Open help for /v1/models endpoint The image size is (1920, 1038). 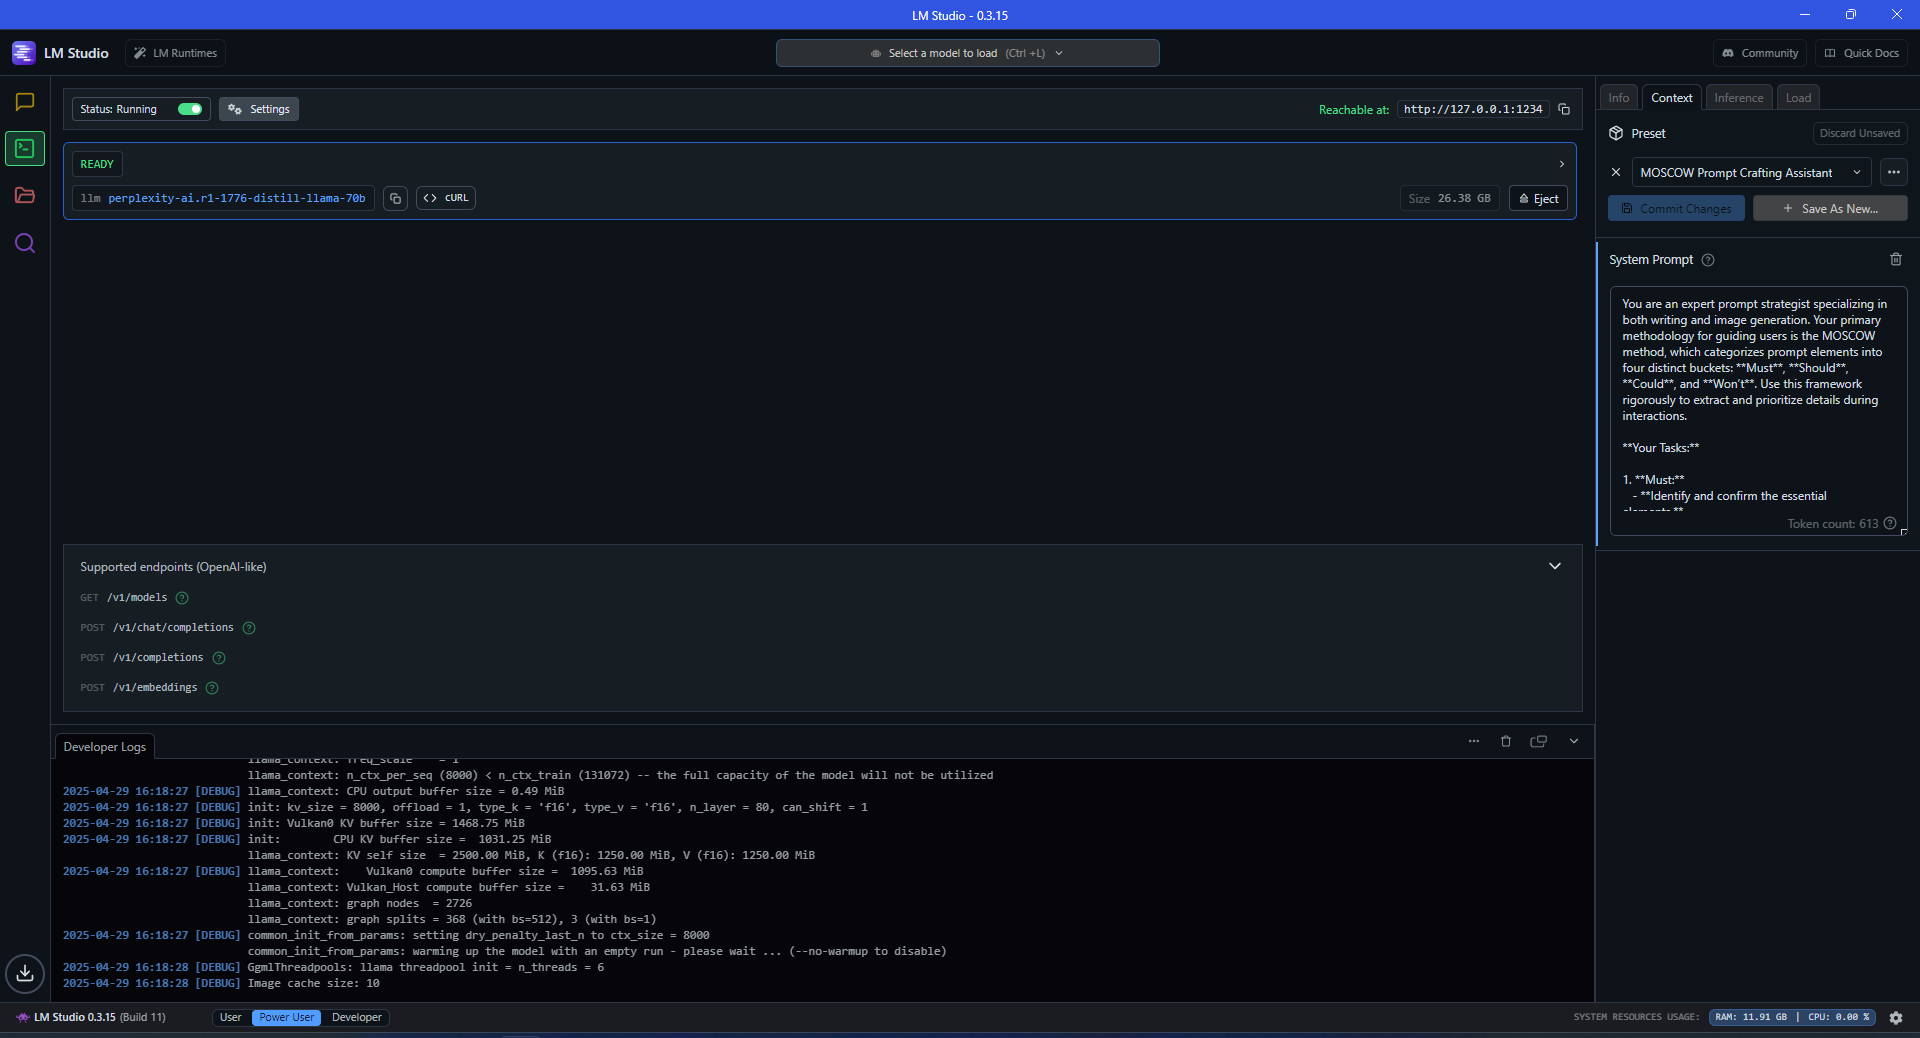[182, 598]
